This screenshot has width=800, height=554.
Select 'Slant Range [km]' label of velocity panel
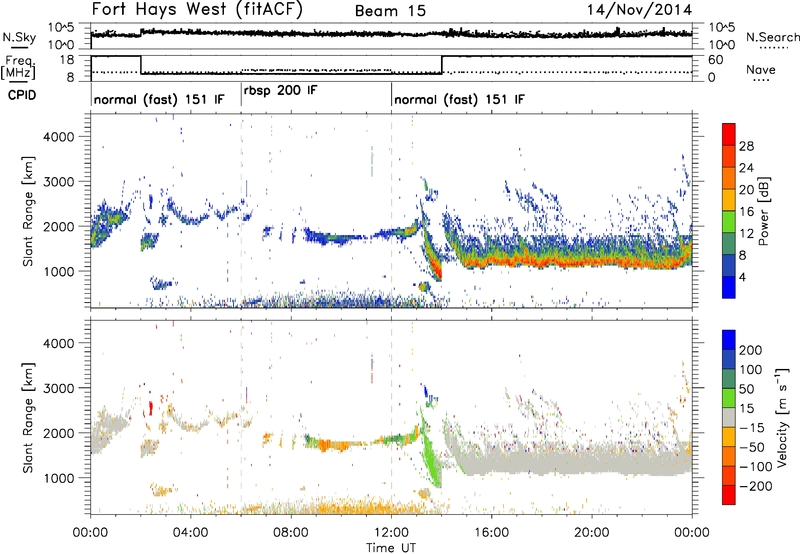pyautogui.click(x=28, y=417)
